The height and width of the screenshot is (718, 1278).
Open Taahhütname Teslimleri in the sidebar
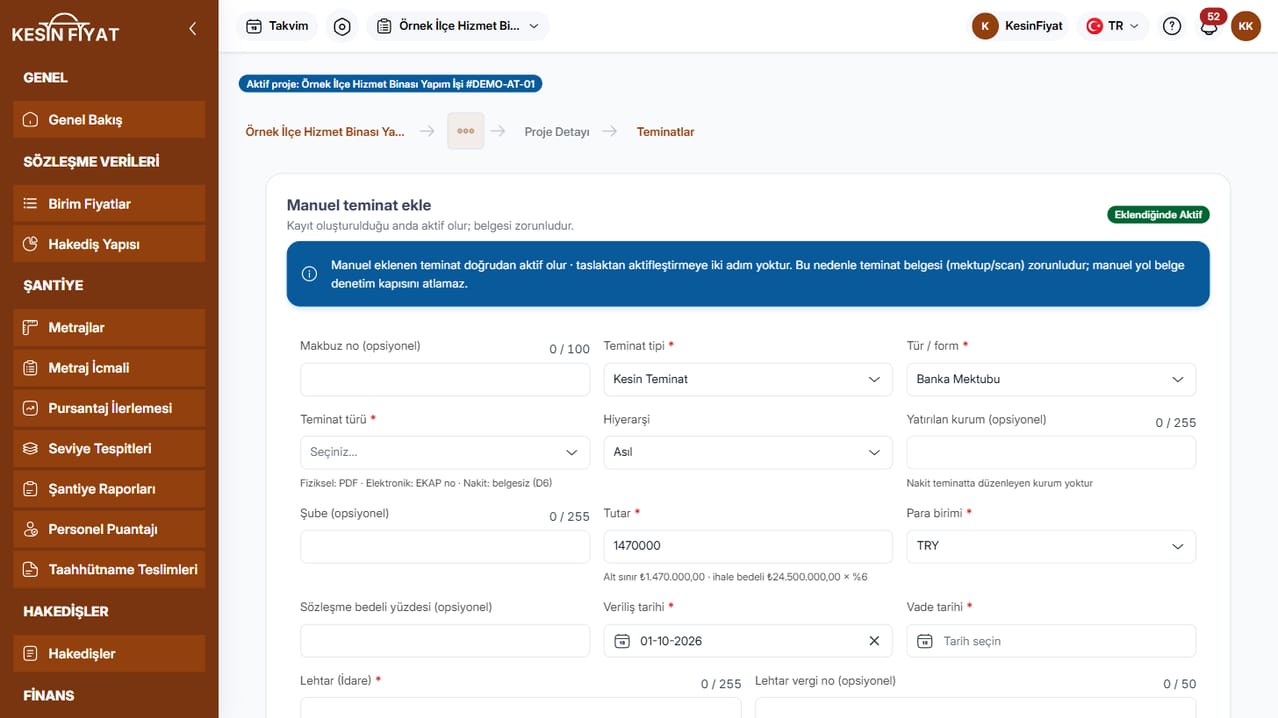(109, 570)
